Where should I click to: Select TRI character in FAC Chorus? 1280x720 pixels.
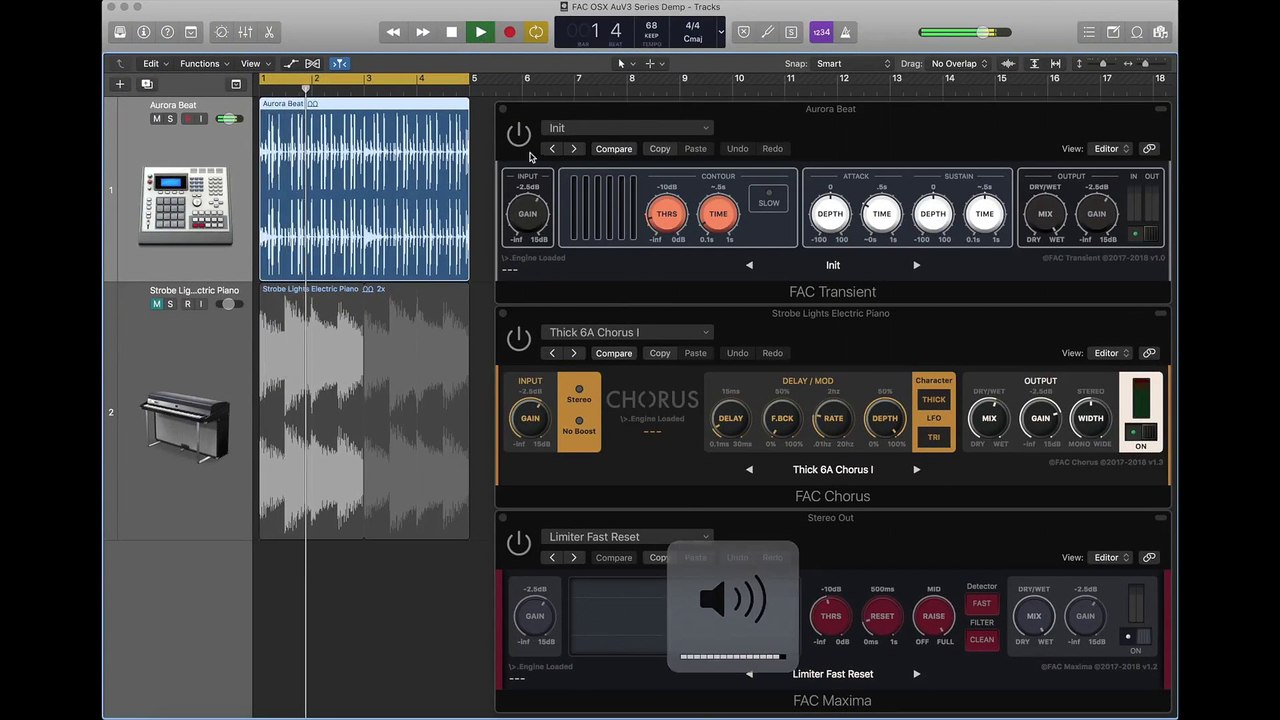(933, 437)
